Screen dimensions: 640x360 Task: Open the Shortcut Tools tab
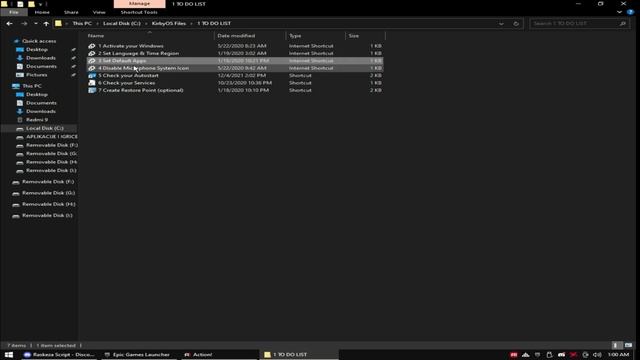click(139, 12)
